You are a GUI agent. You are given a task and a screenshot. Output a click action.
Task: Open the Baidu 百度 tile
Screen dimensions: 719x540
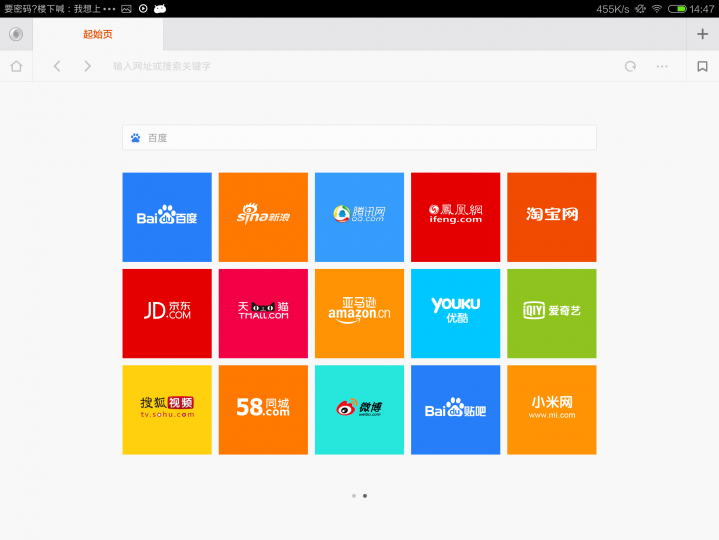(167, 217)
